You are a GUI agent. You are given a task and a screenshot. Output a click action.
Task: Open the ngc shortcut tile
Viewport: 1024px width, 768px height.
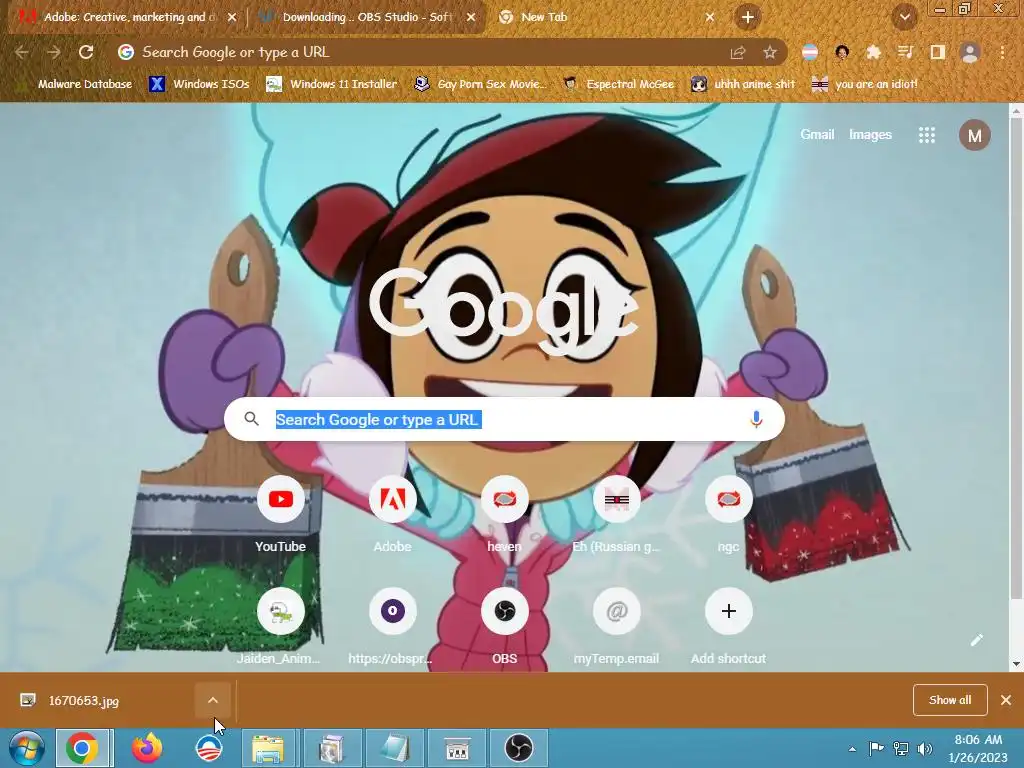point(728,516)
